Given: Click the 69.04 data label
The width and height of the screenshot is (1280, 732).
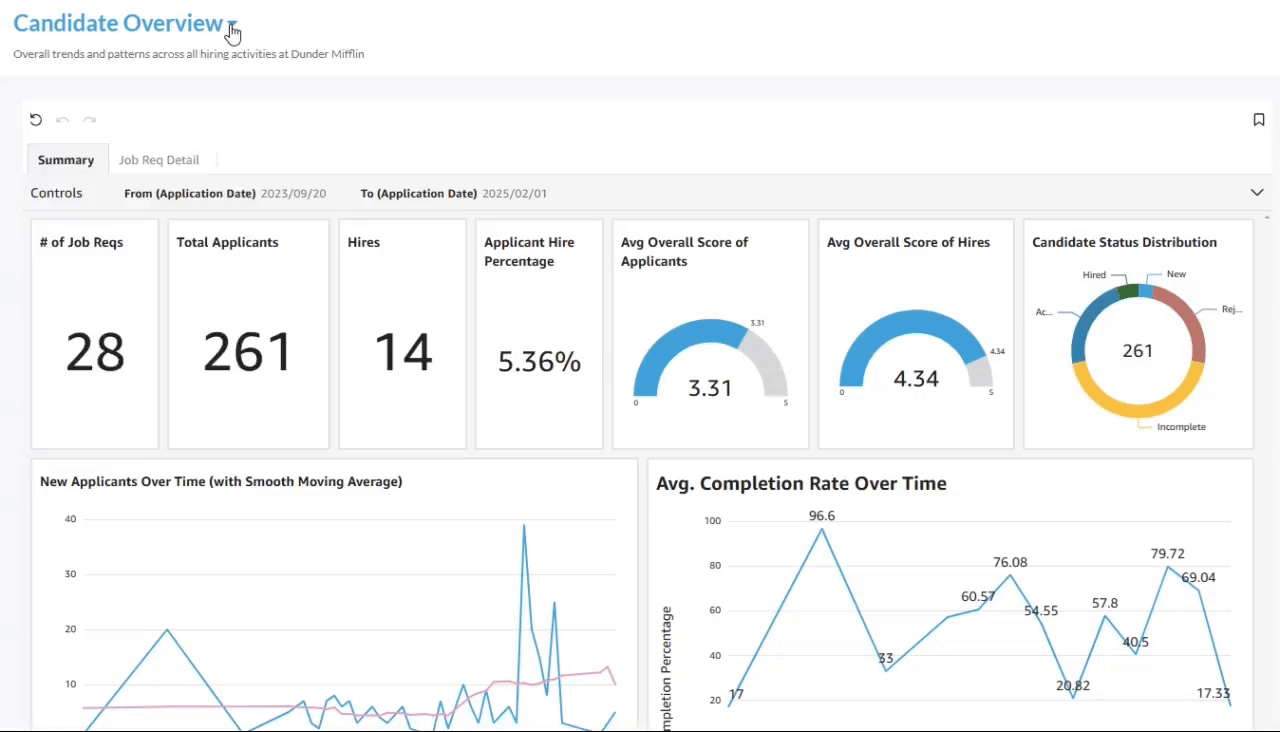Looking at the screenshot, I should coord(1198,578).
